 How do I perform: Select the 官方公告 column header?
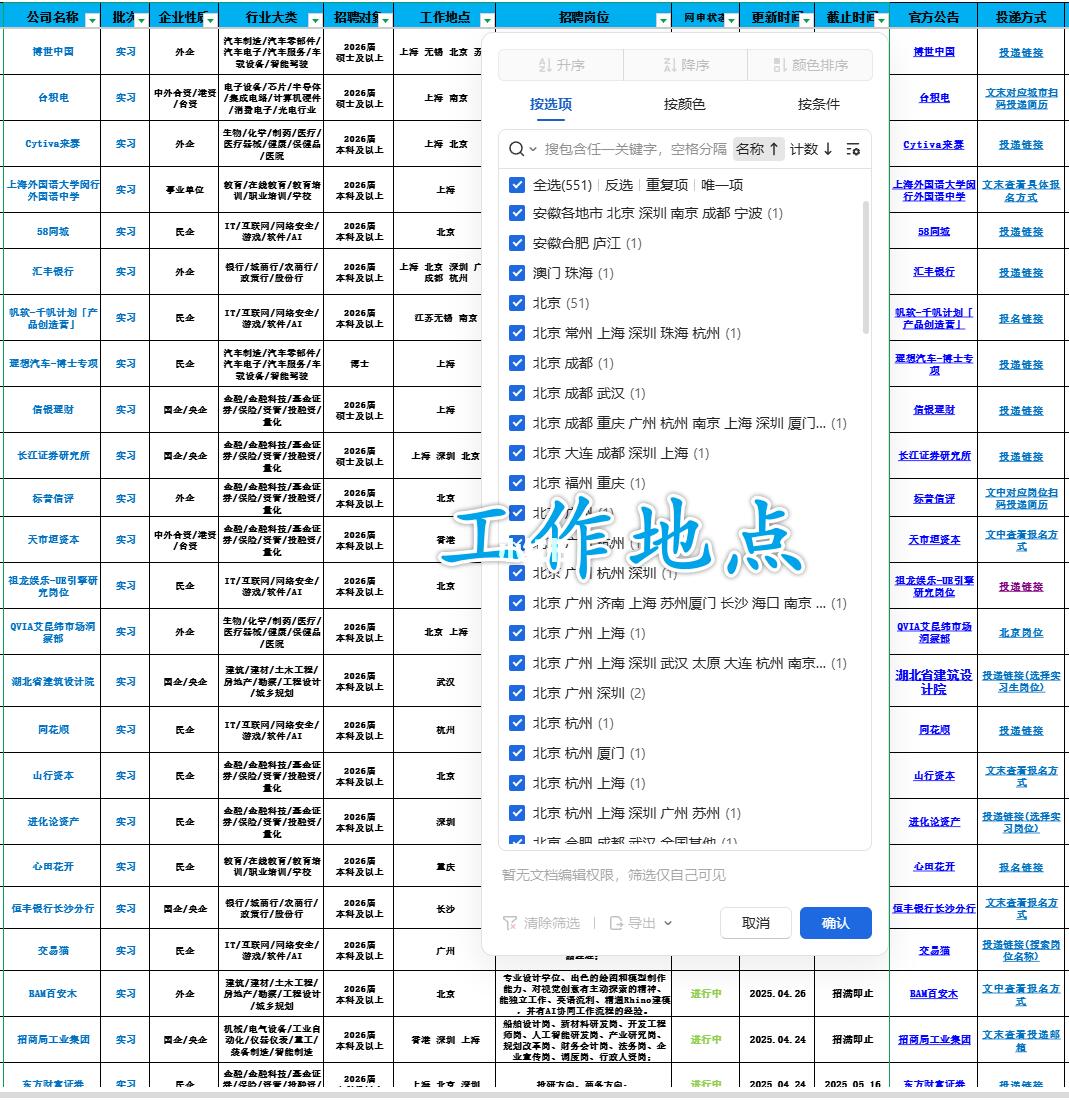[933, 16]
